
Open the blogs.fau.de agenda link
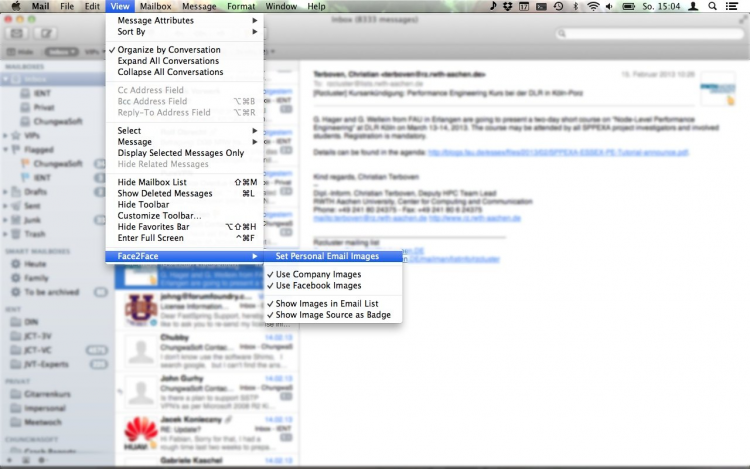point(558,153)
